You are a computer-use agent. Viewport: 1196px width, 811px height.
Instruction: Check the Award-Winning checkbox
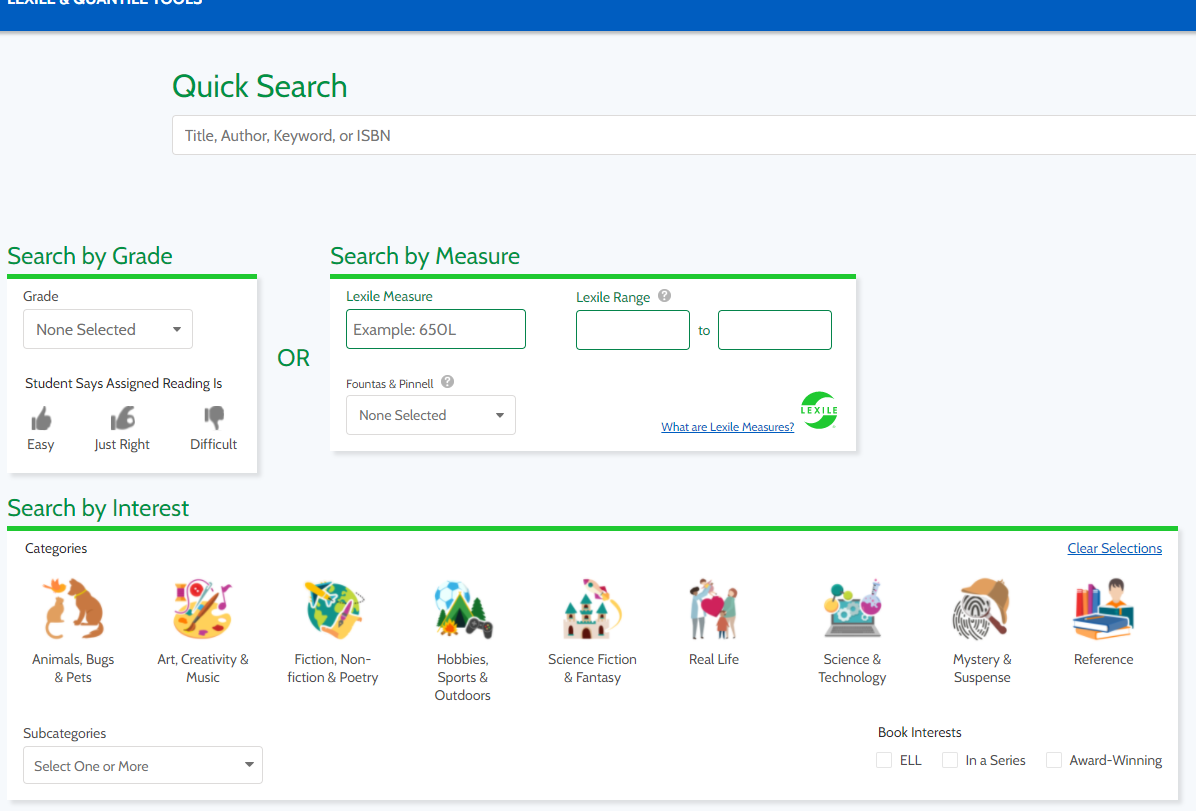(1053, 760)
